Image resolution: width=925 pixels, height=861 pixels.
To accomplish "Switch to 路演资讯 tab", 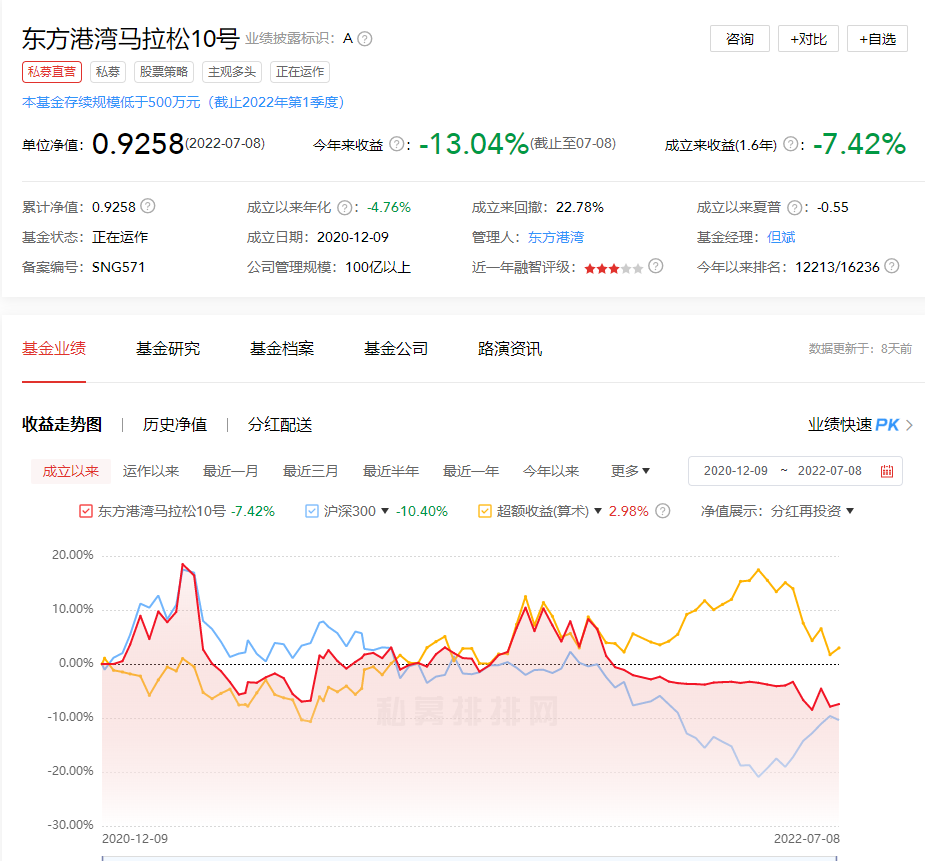I will tap(509, 349).
